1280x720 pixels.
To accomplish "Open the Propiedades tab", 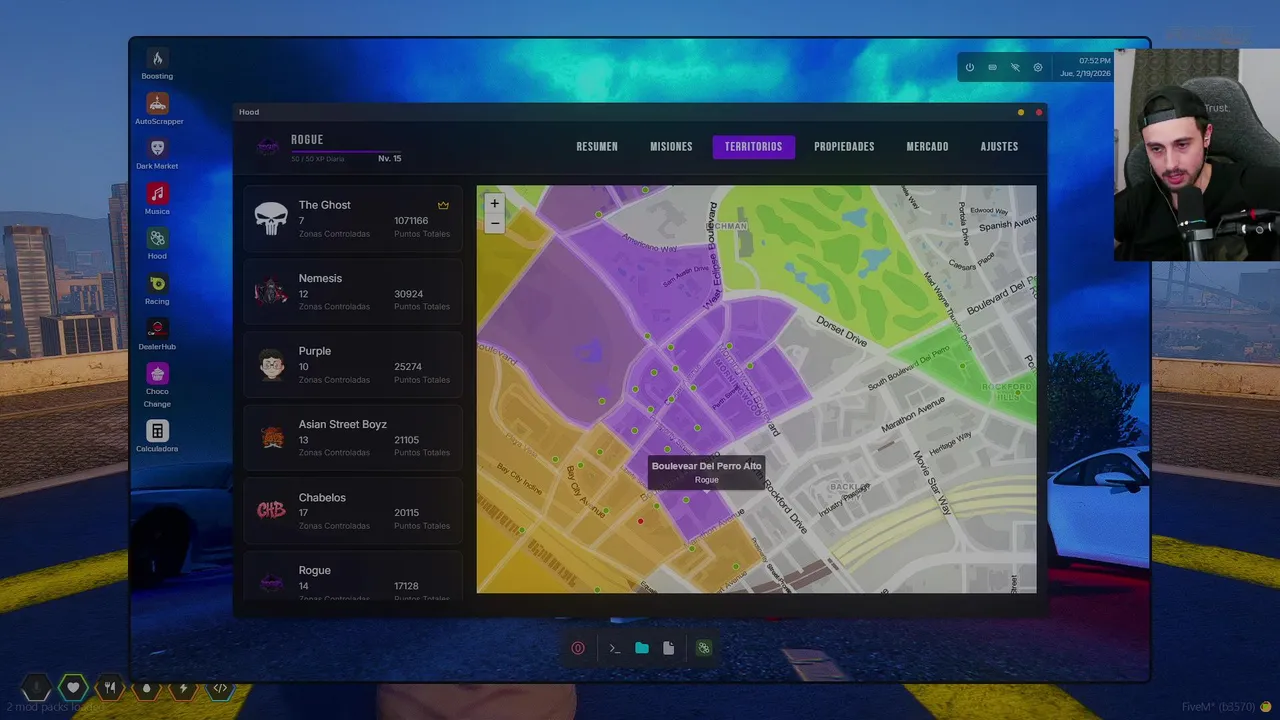I will coord(844,147).
